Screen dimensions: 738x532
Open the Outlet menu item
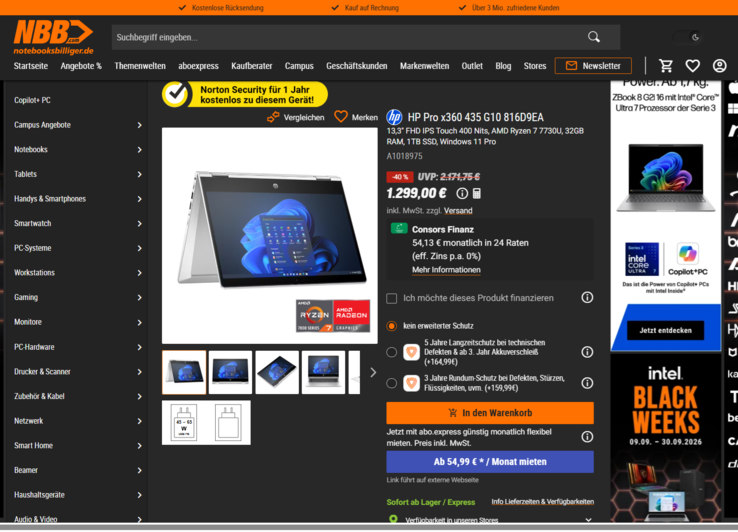click(x=472, y=66)
